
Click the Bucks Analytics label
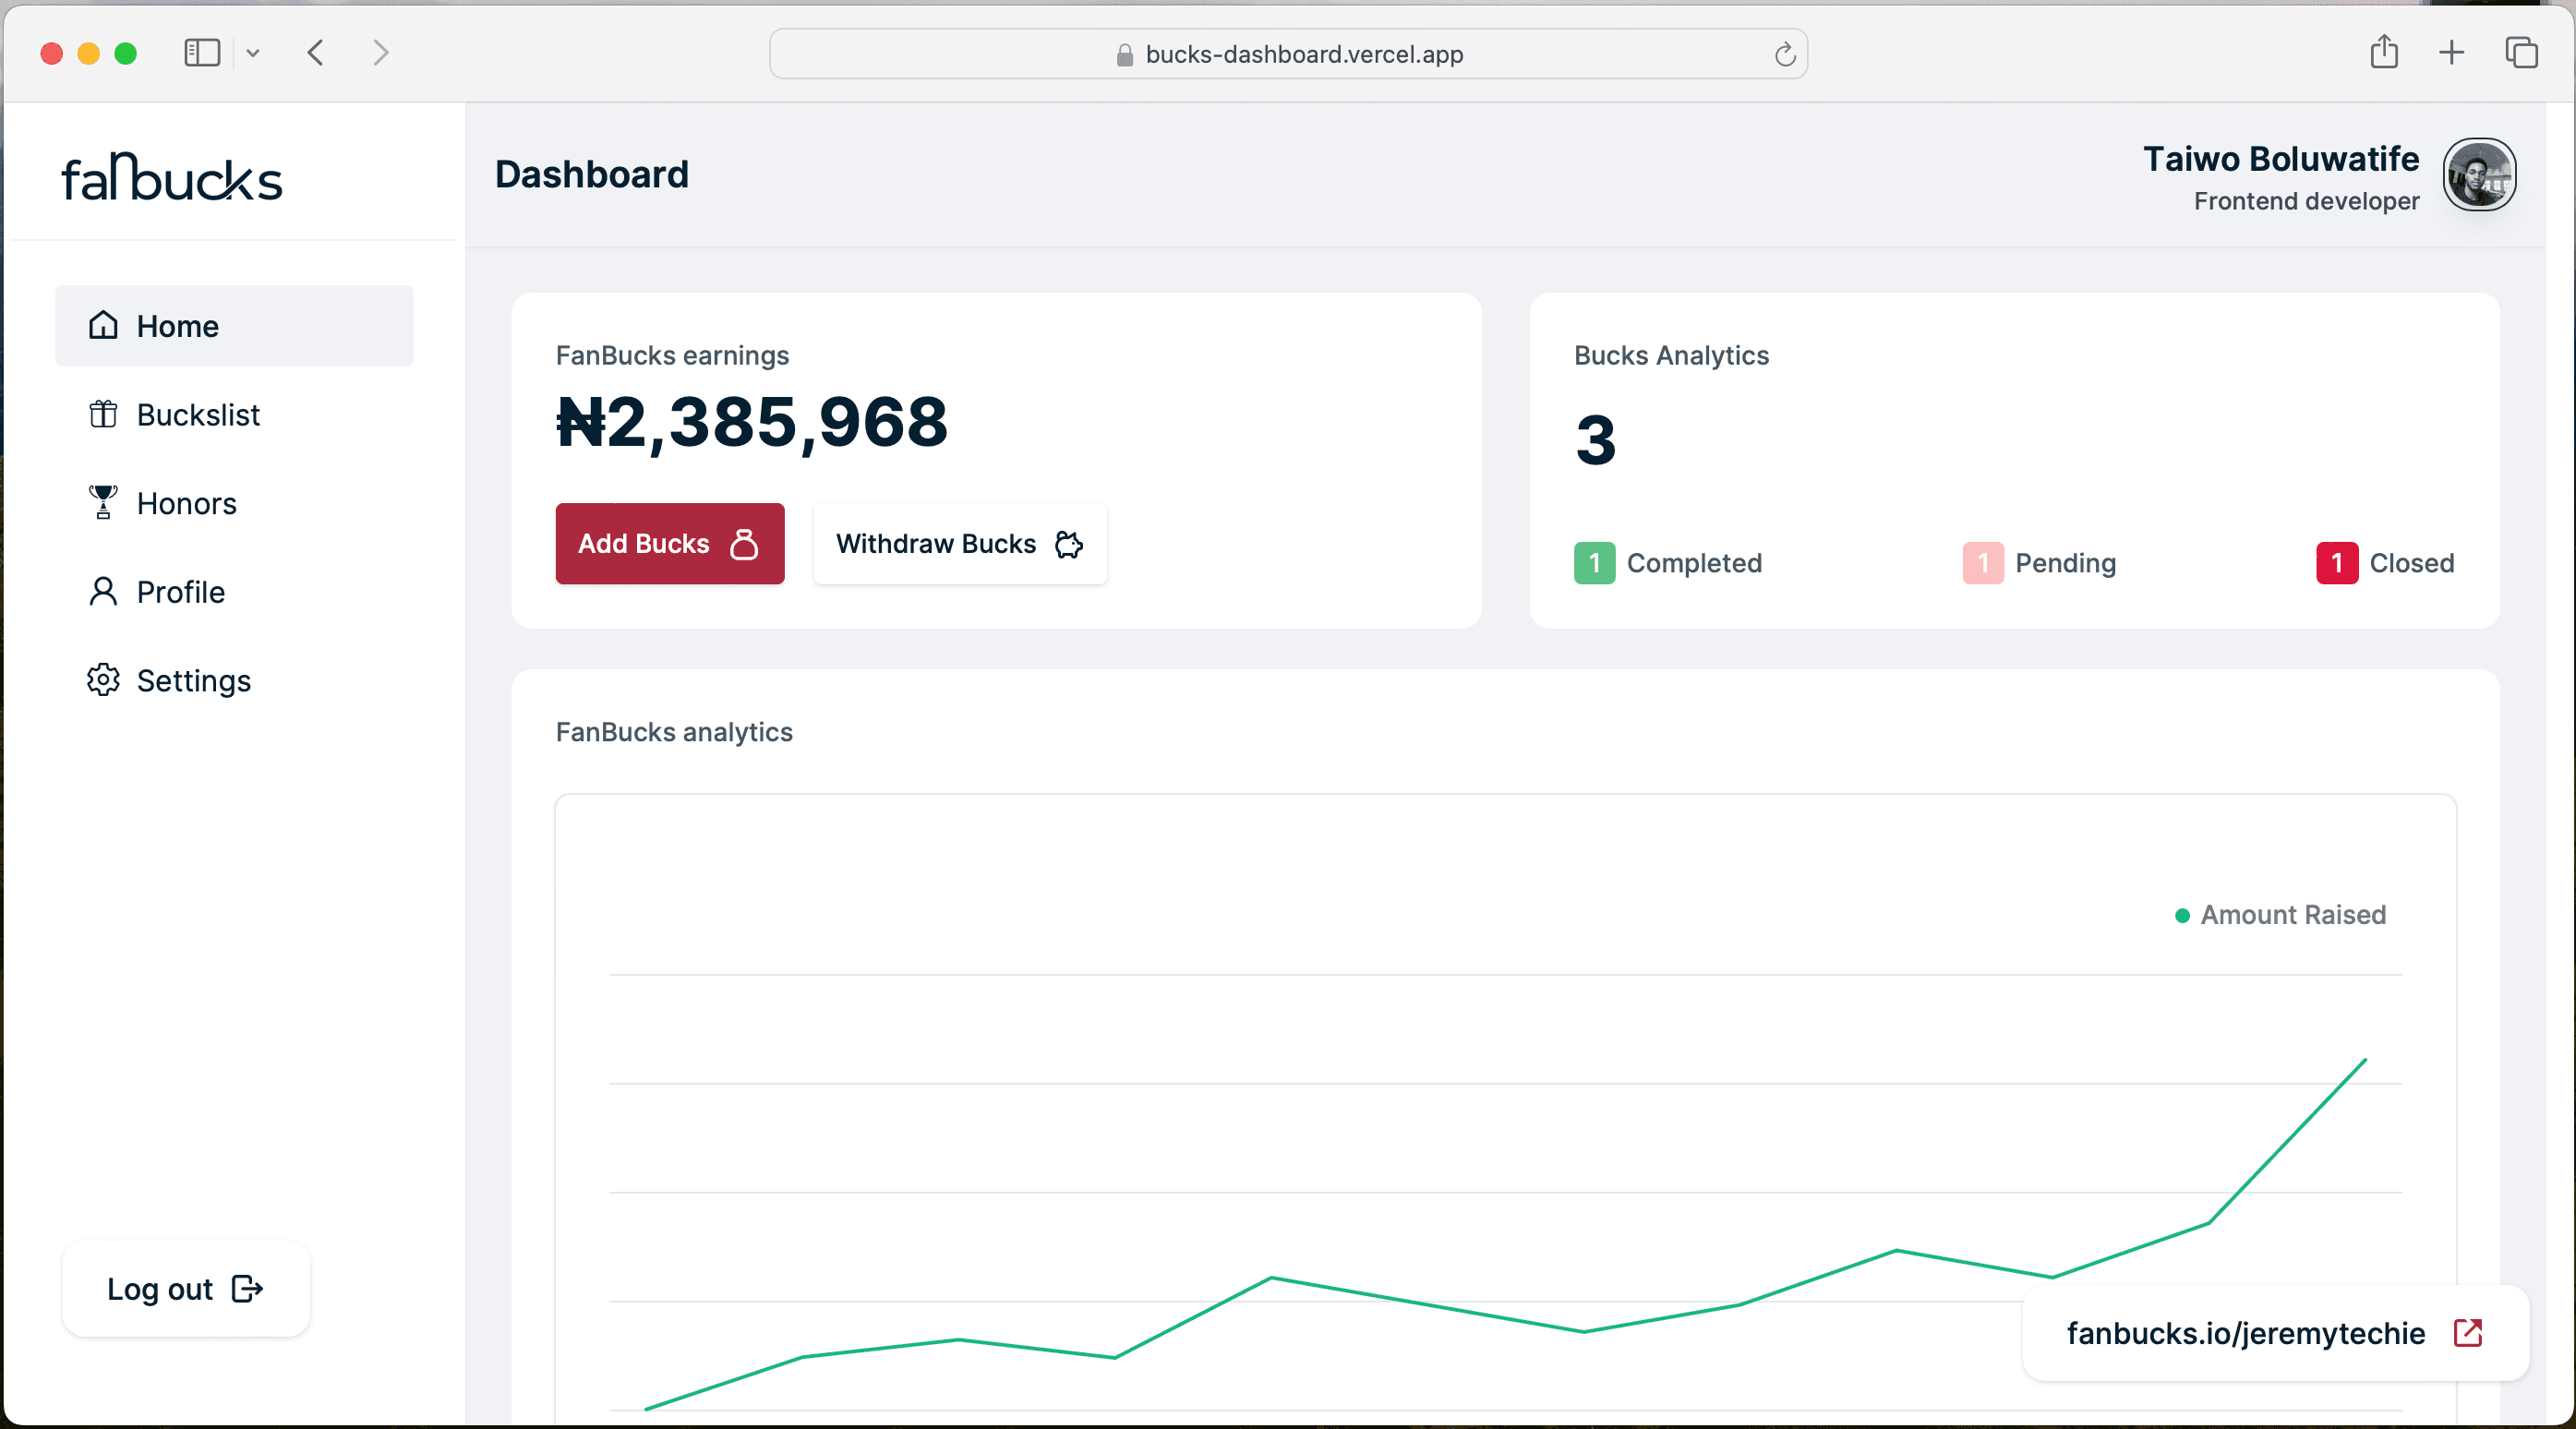coord(1671,355)
